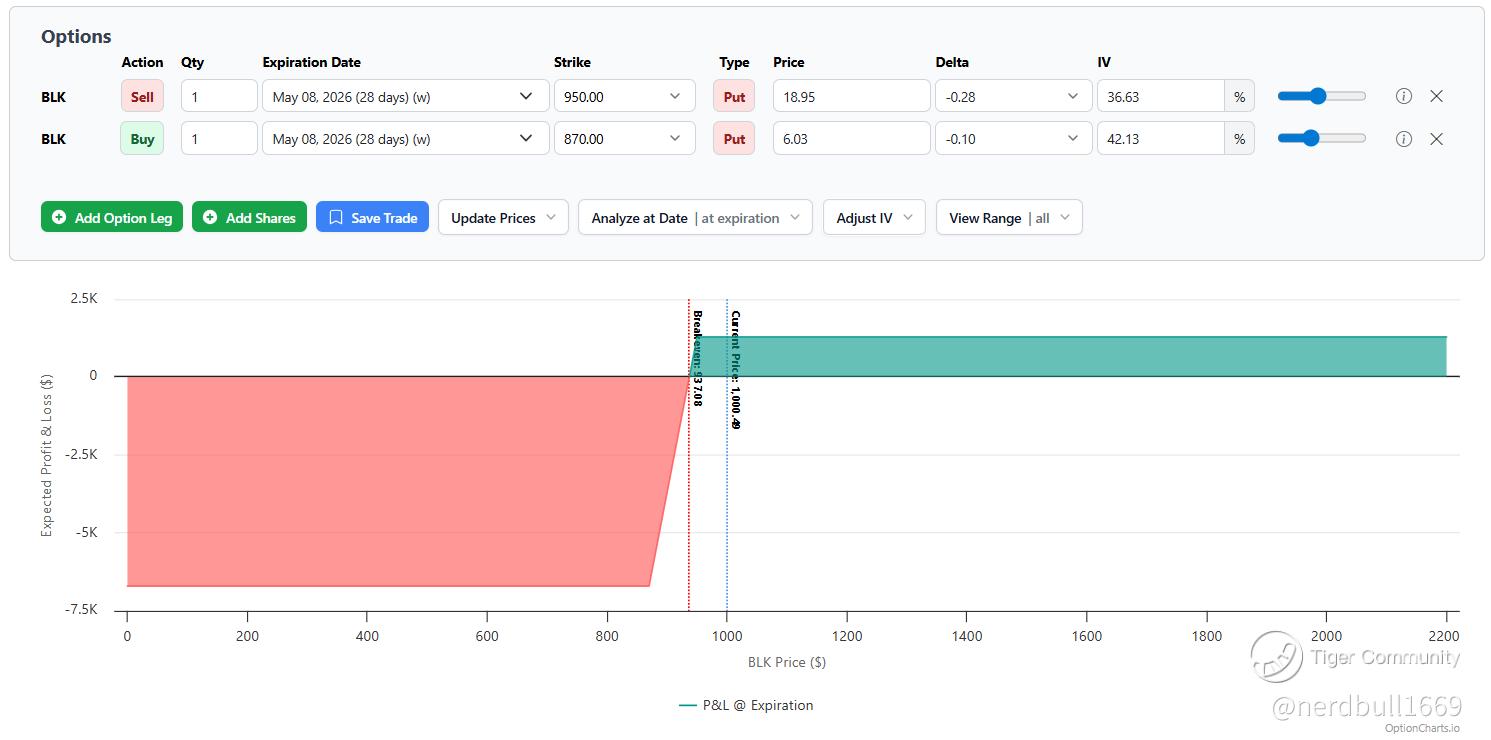Remove the 870.00 Buy Put leg
This screenshot has width=1491, height=740.
[1436, 139]
